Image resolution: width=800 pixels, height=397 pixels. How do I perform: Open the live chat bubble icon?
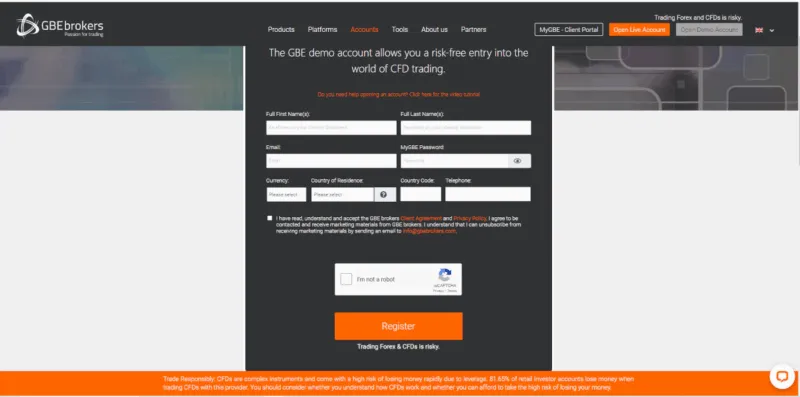pos(782,377)
